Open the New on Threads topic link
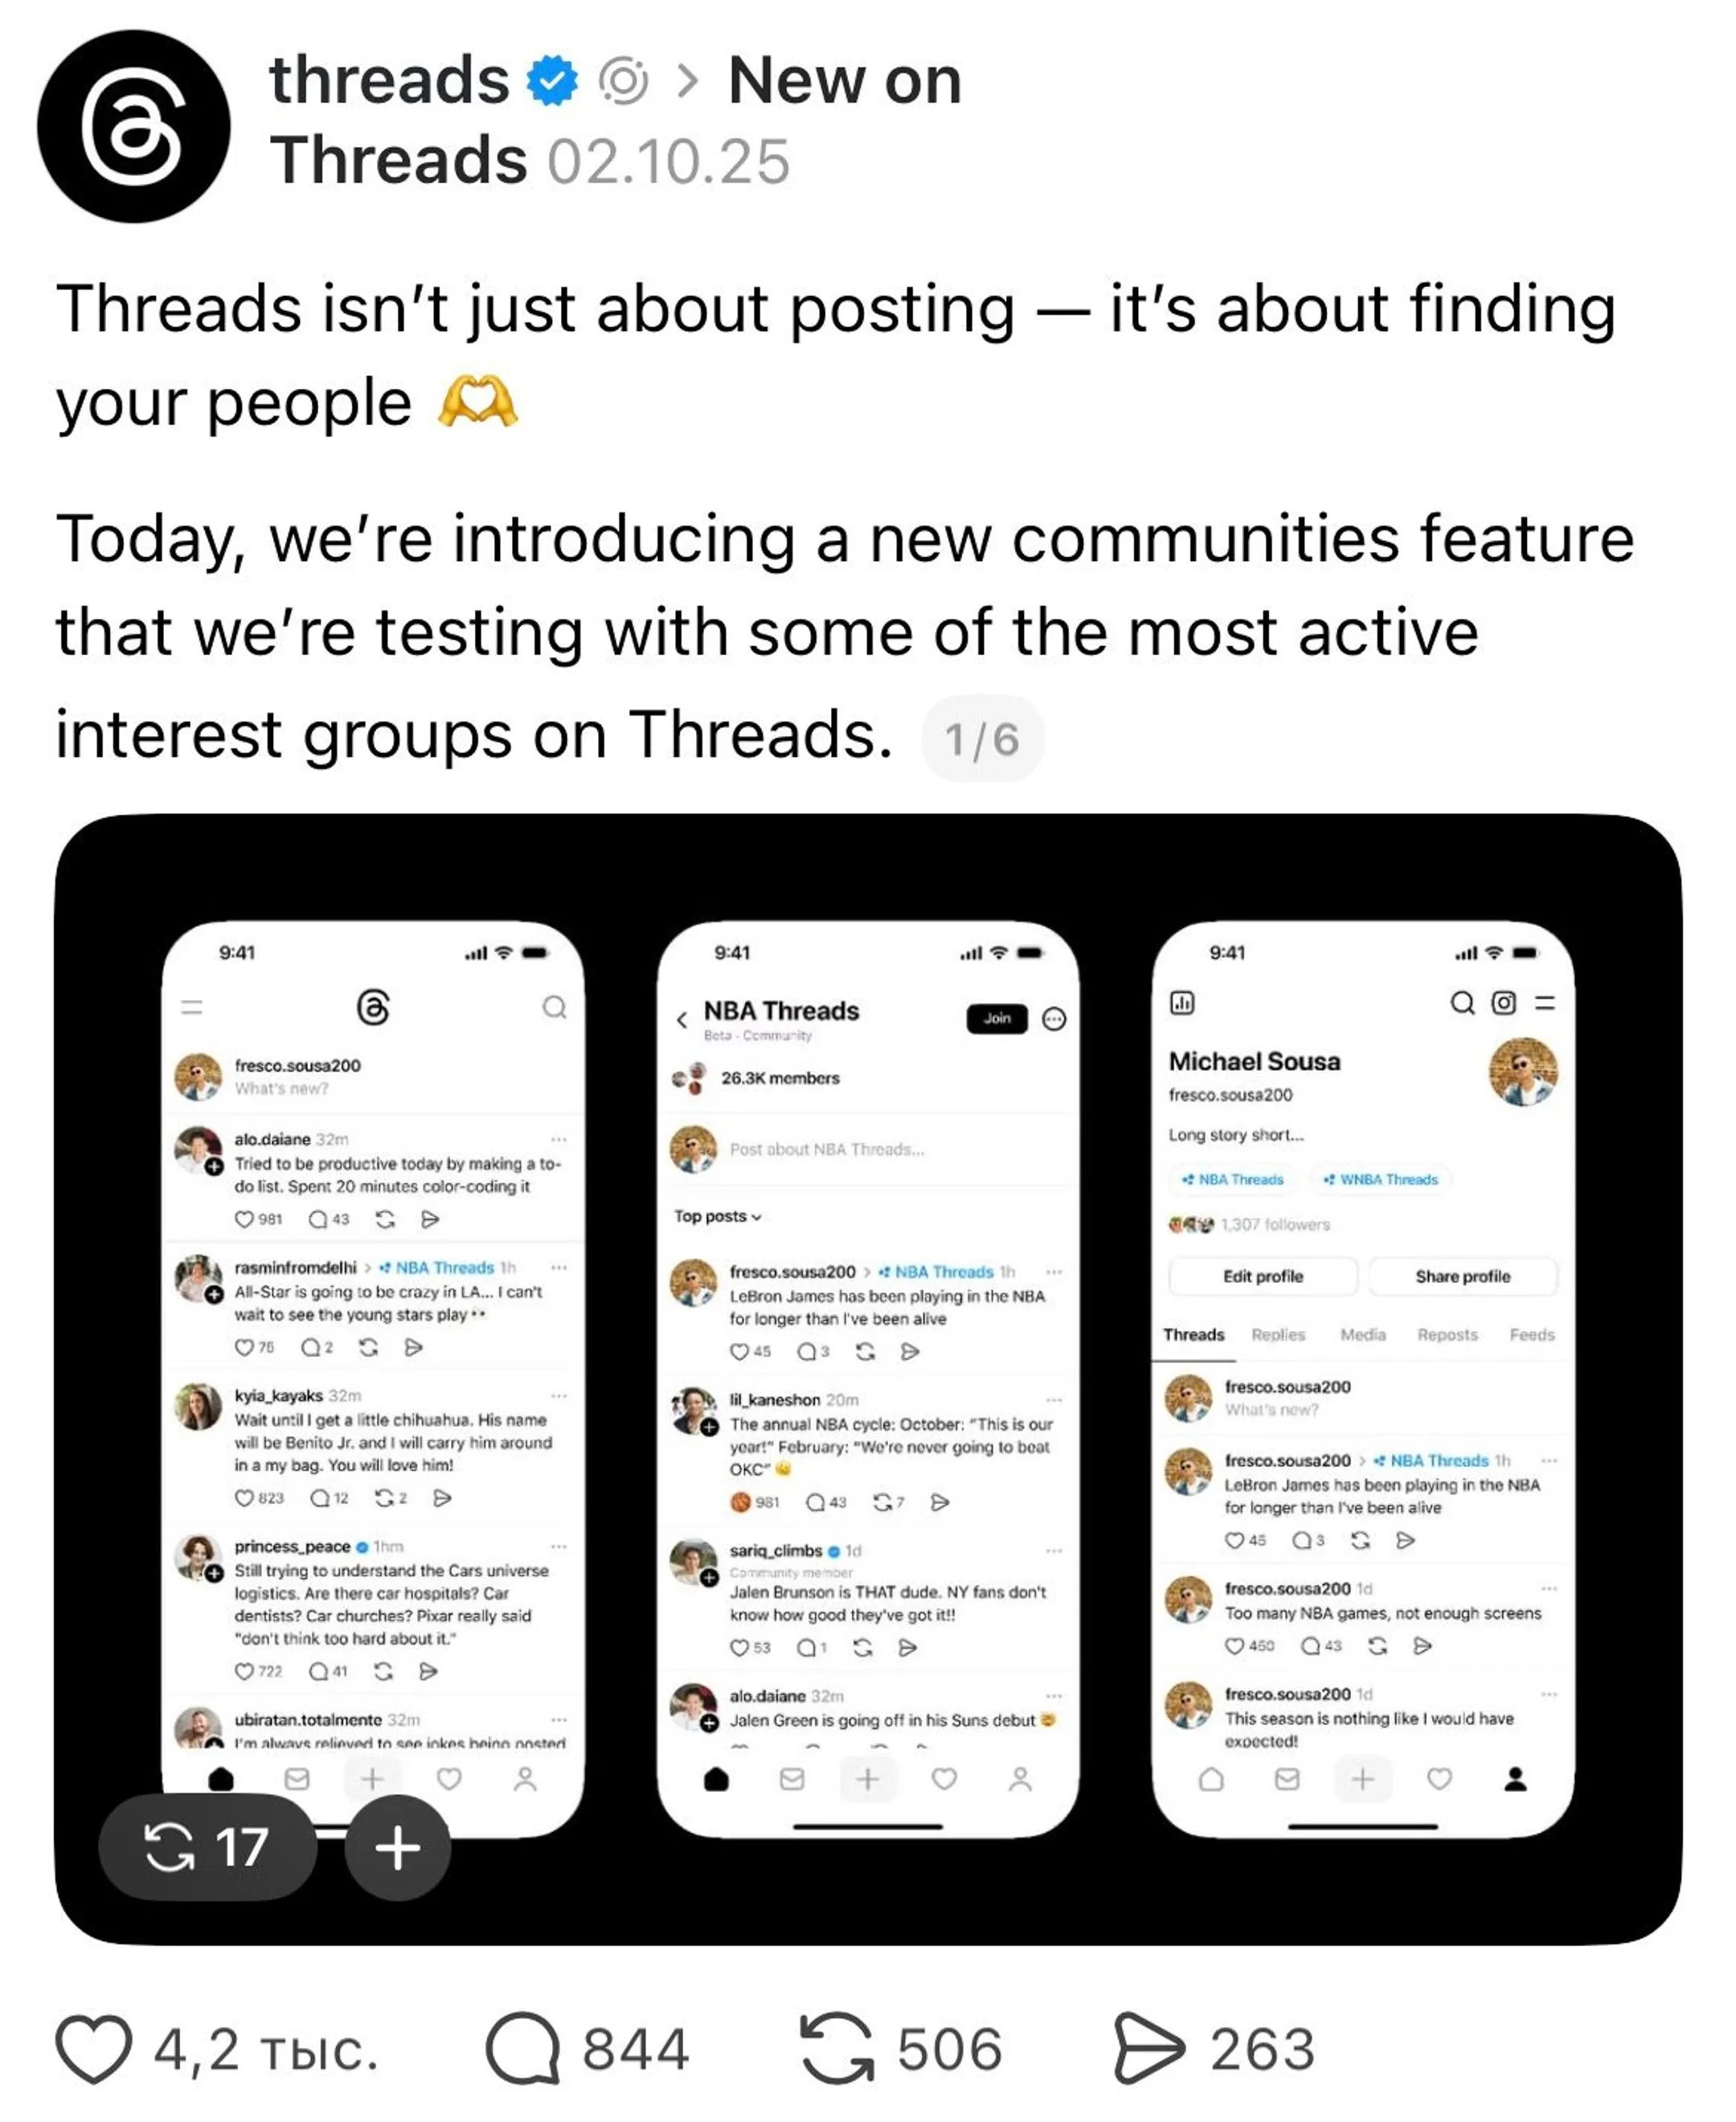The image size is (1736, 2122). point(845,81)
